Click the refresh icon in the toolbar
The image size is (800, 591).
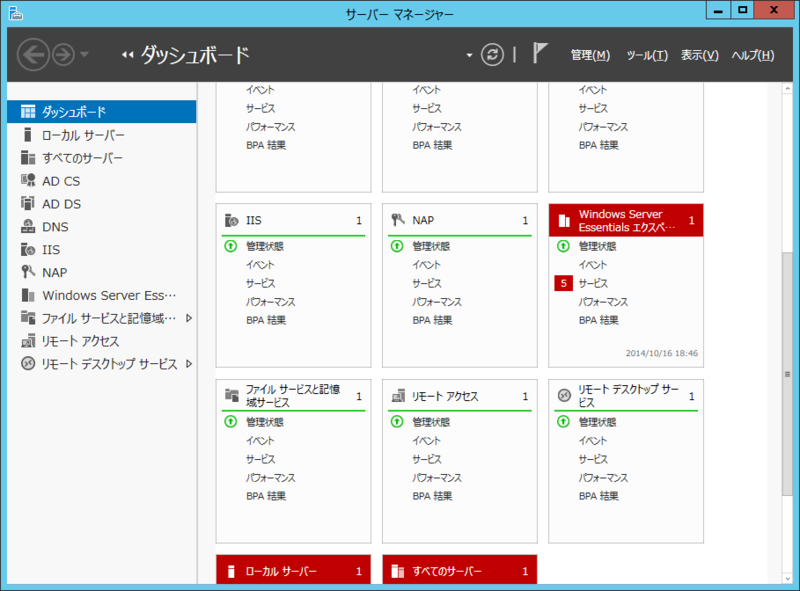point(490,55)
